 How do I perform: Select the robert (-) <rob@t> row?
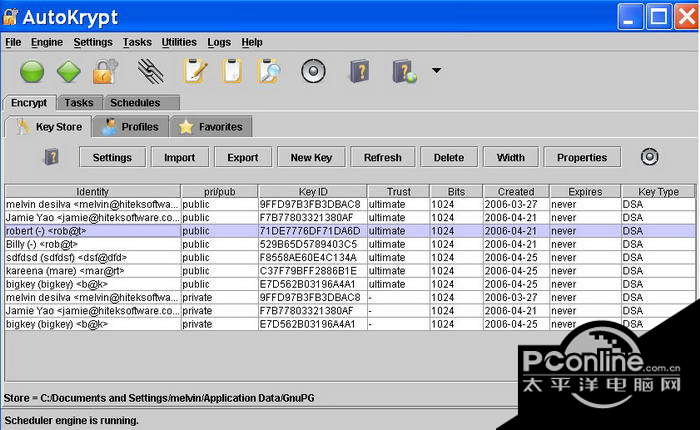click(x=350, y=231)
